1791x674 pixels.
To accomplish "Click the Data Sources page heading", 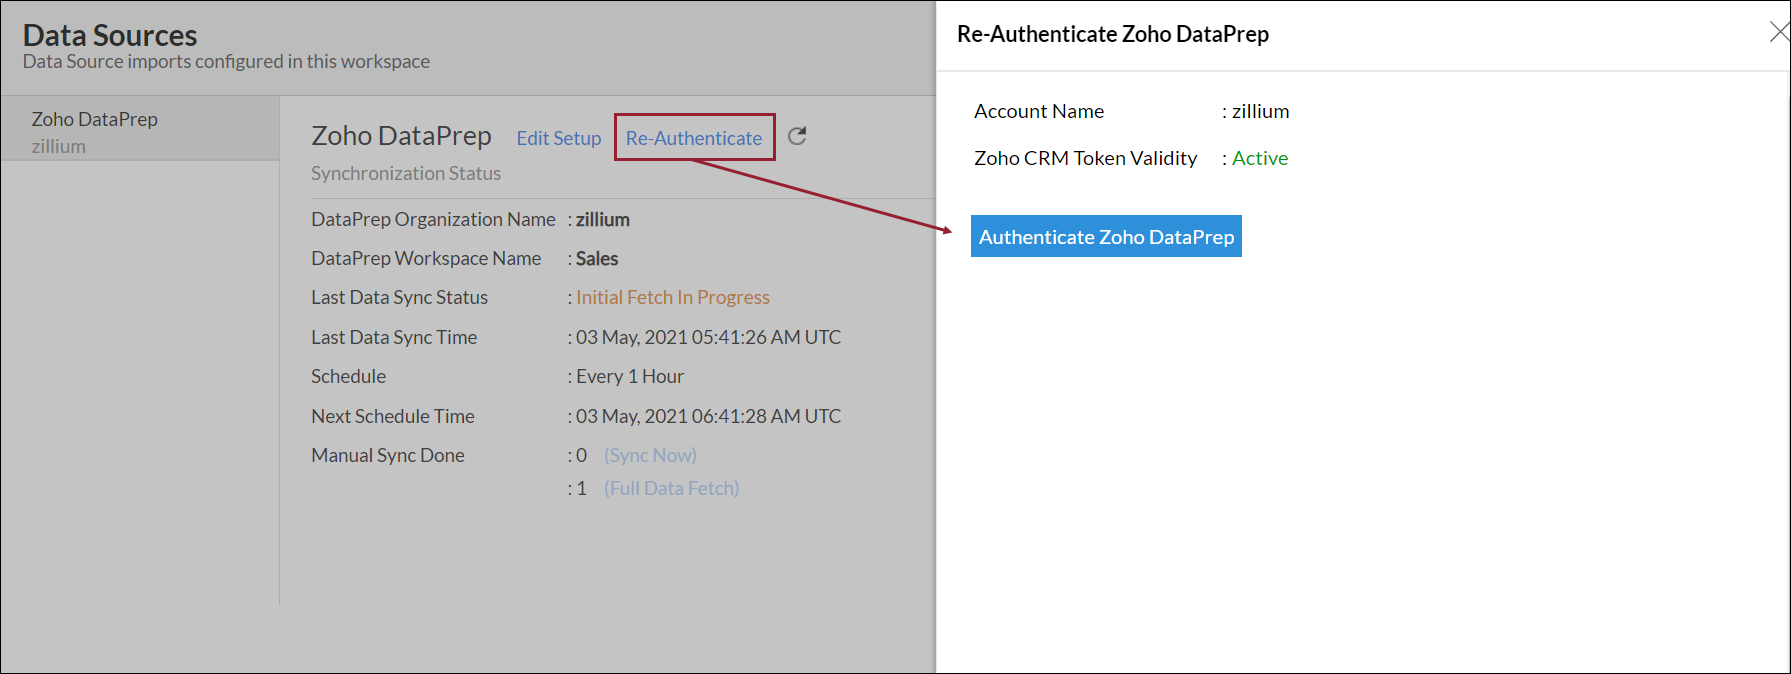I will pos(110,35).
